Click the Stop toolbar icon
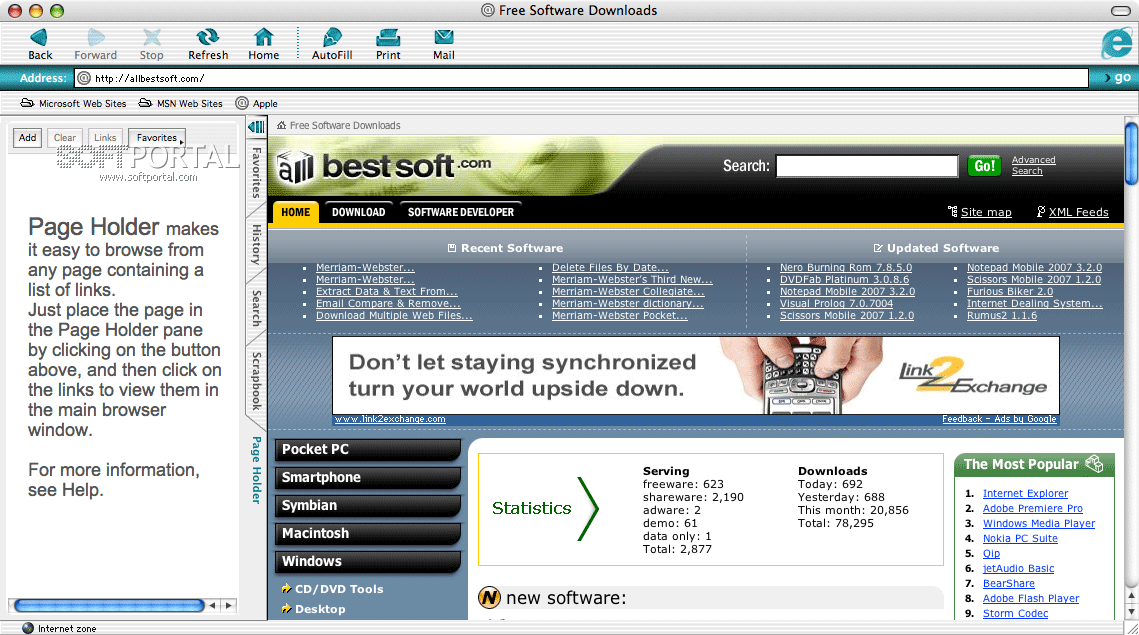Viewport: 1139px width, 635px height. click(x=151, y=37)
